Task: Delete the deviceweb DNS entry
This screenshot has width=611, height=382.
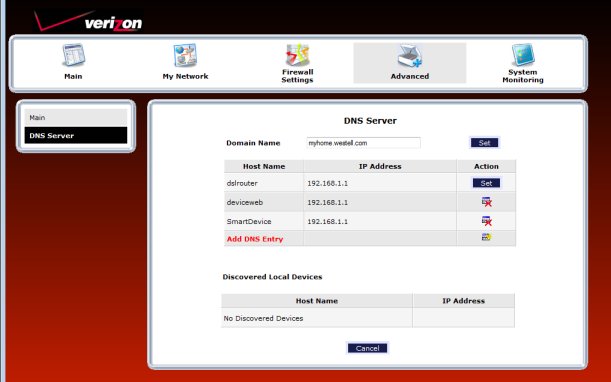Action: point(486,202)
